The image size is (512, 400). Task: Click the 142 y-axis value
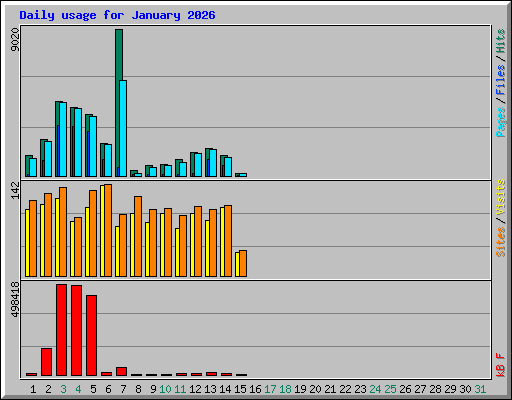click(15, 190)
